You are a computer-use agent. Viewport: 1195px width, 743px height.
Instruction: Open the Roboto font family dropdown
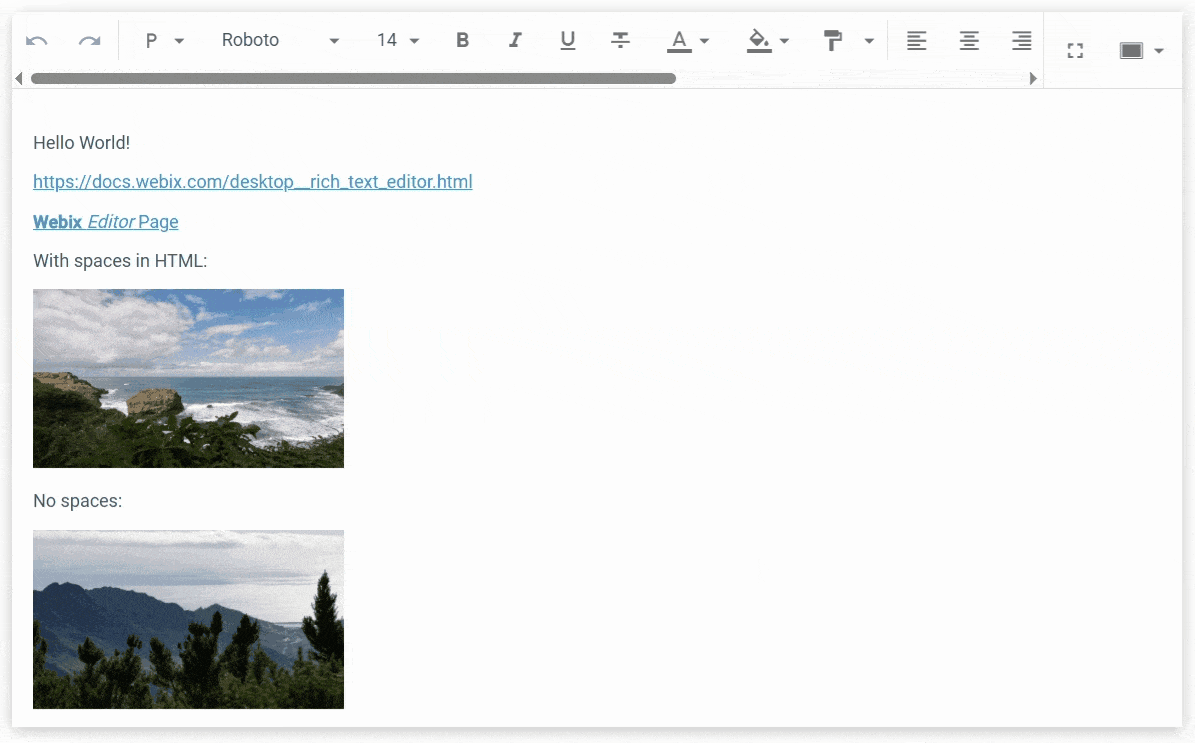coord(280,40)
